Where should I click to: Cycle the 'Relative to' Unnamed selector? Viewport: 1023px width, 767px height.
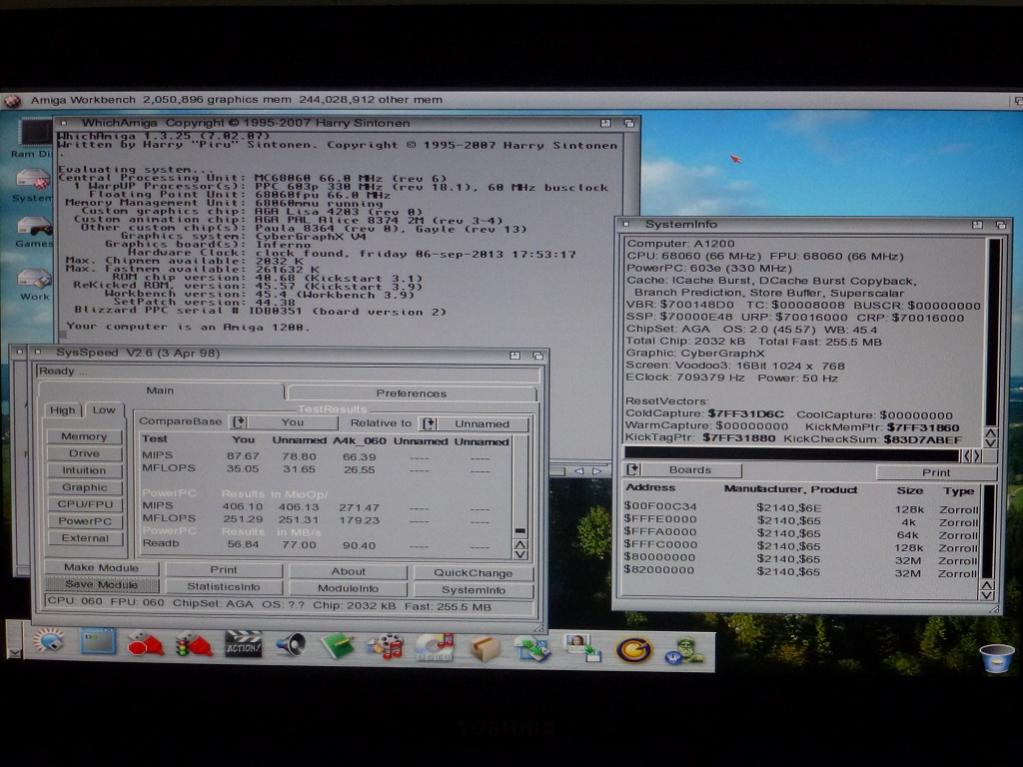pyautogui.click(x=473, y=424)
